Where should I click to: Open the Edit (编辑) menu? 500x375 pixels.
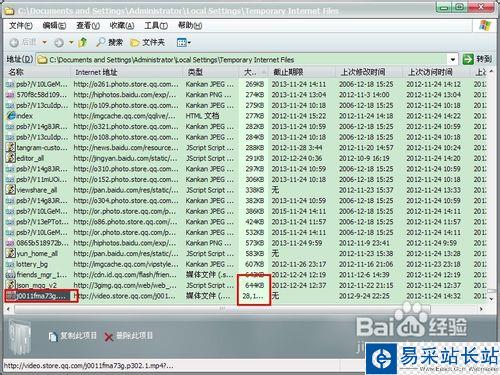point(54,25)
